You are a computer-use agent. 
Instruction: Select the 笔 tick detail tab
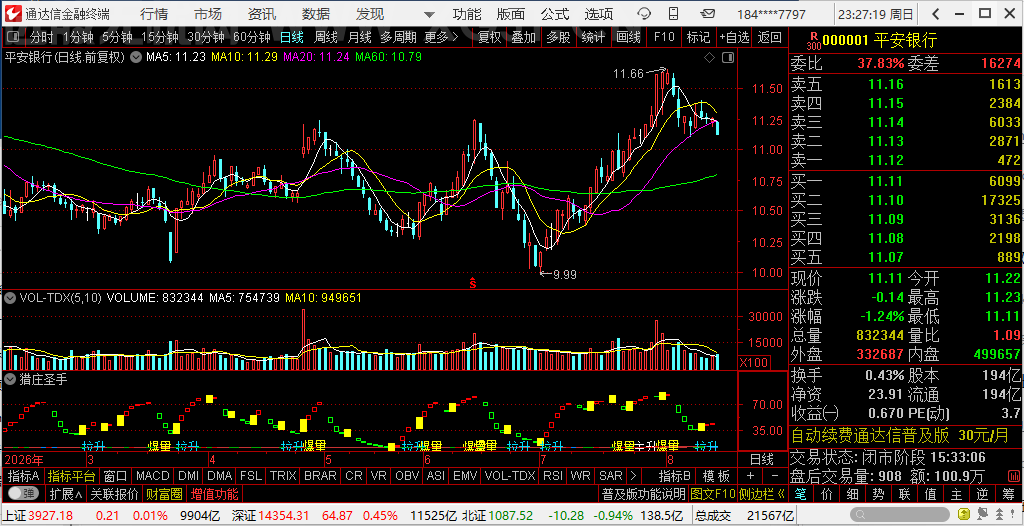801,493
